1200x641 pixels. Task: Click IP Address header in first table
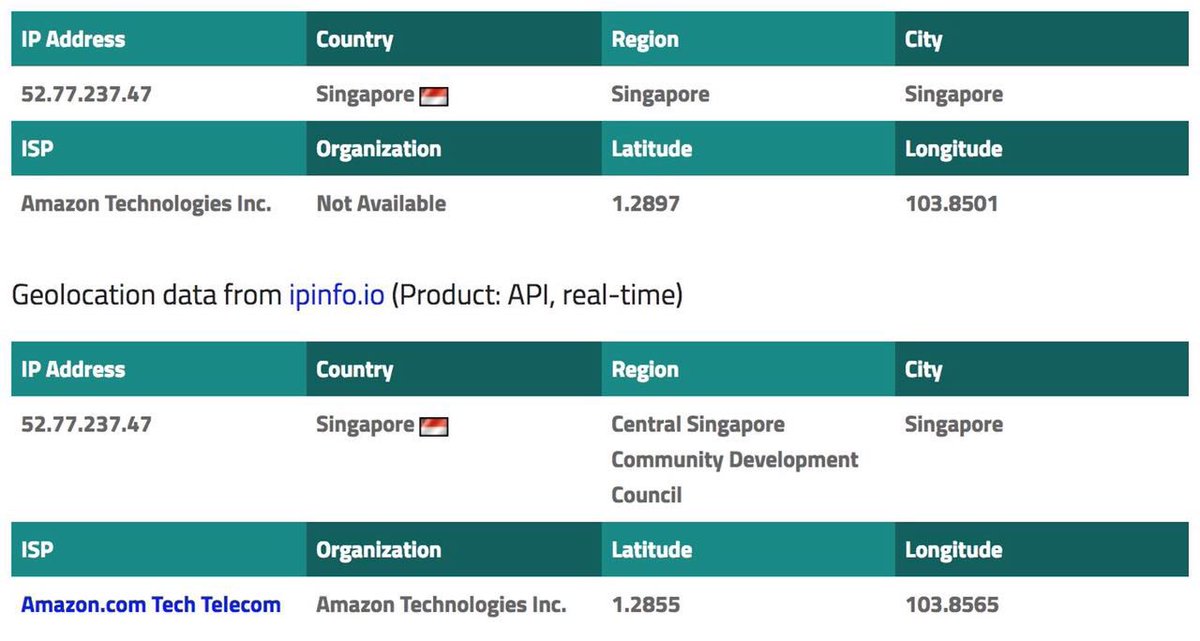(159, 40)
